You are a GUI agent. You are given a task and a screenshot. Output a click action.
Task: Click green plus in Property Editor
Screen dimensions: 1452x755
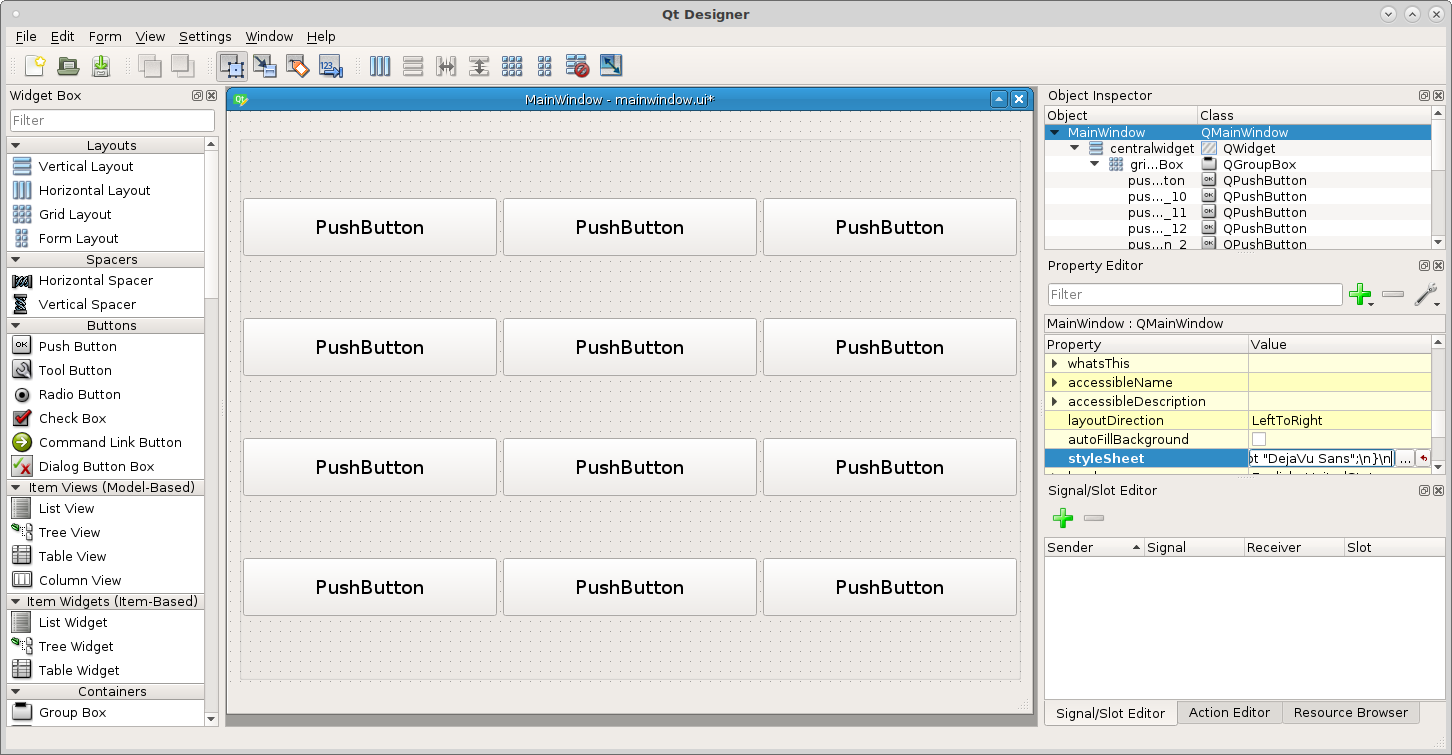(x=1360, y=294)
